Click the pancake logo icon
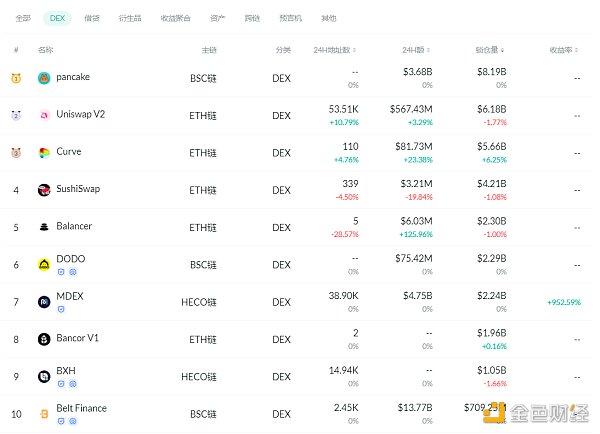Image resolution: width=600 pixels, height=434 pixels. point(44,78)
